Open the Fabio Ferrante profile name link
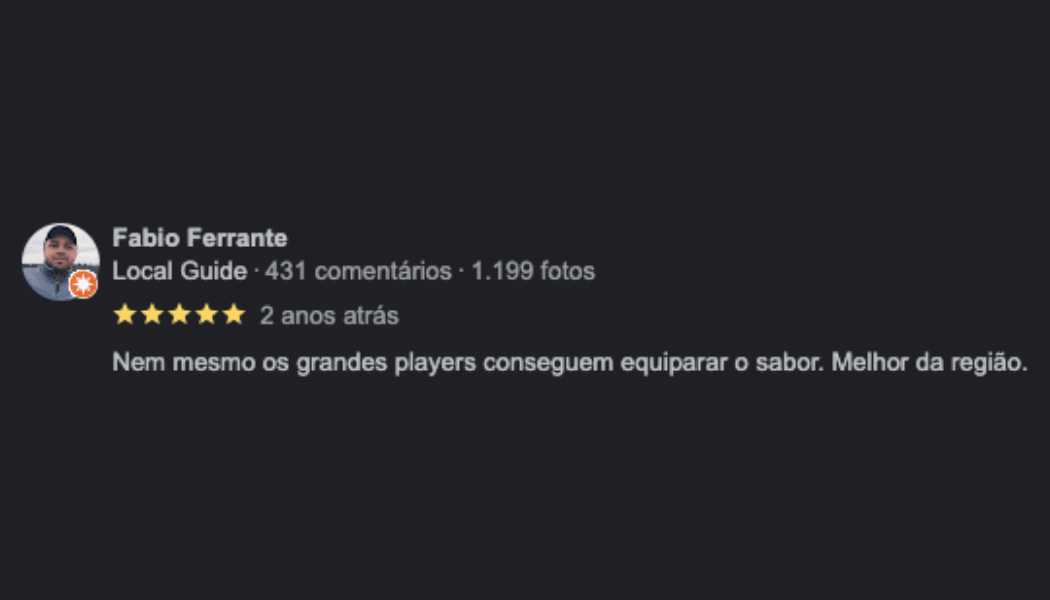Image resolution: width=1050 pixels, height=600 pixels. (200, 238)
